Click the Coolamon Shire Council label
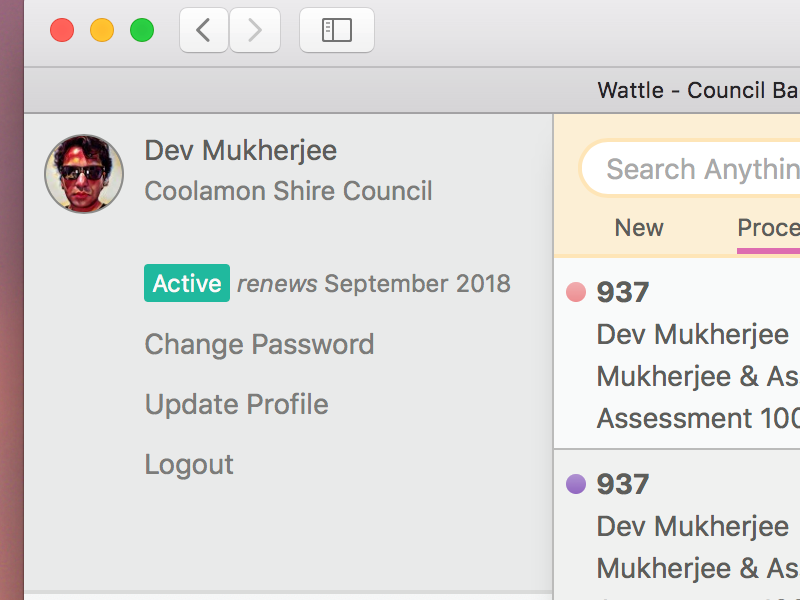This screenshot has height=600, width=800. (288, 190)
